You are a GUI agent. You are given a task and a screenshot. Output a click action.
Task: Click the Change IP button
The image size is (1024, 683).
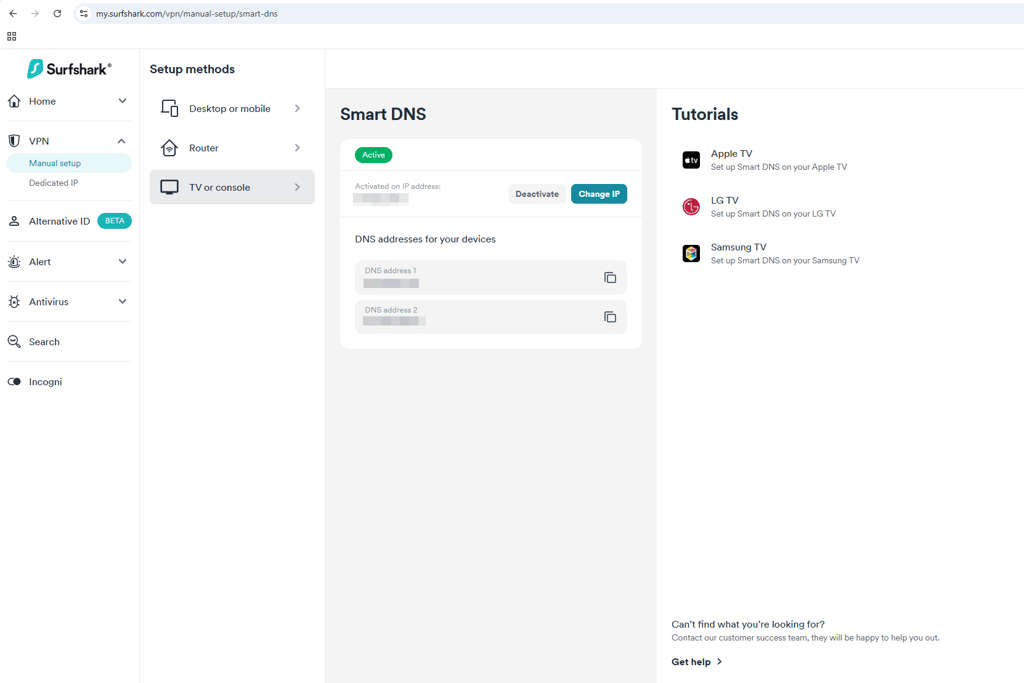pos(599,194)
